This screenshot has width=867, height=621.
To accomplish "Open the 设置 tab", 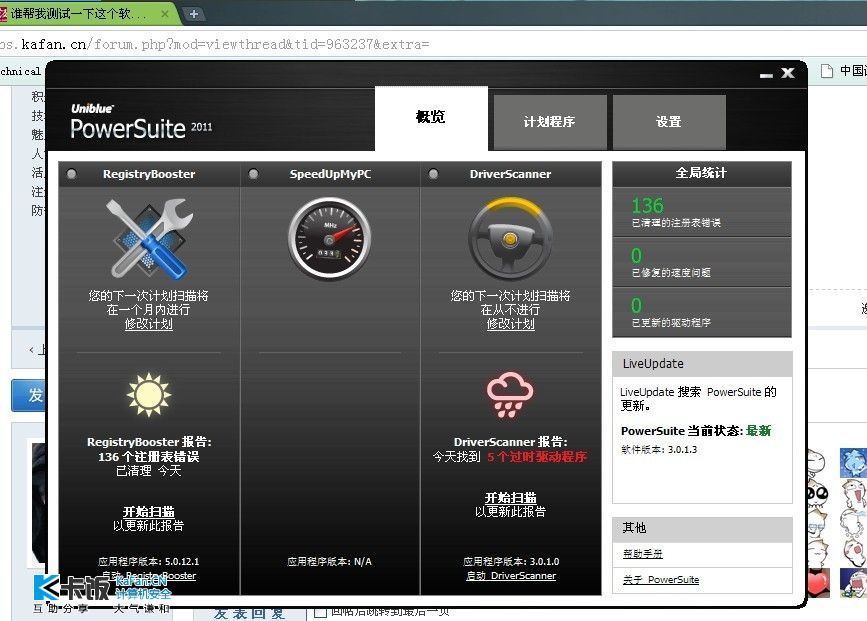I will (669, 122).
